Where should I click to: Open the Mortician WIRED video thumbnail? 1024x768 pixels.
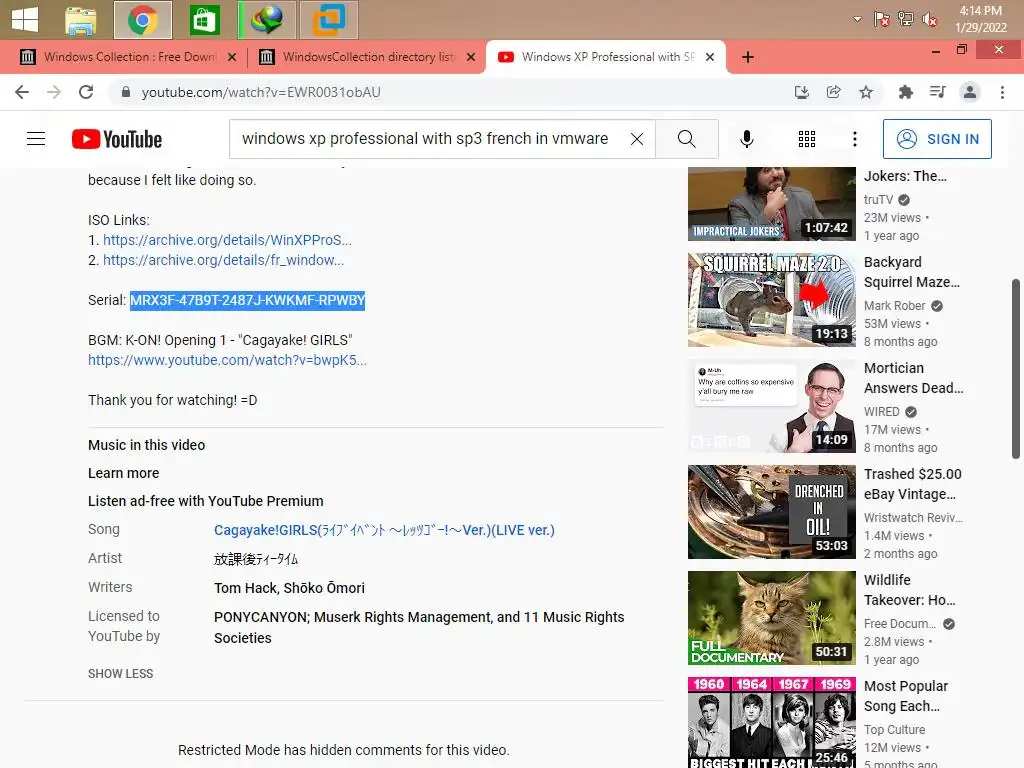[771, 406]
